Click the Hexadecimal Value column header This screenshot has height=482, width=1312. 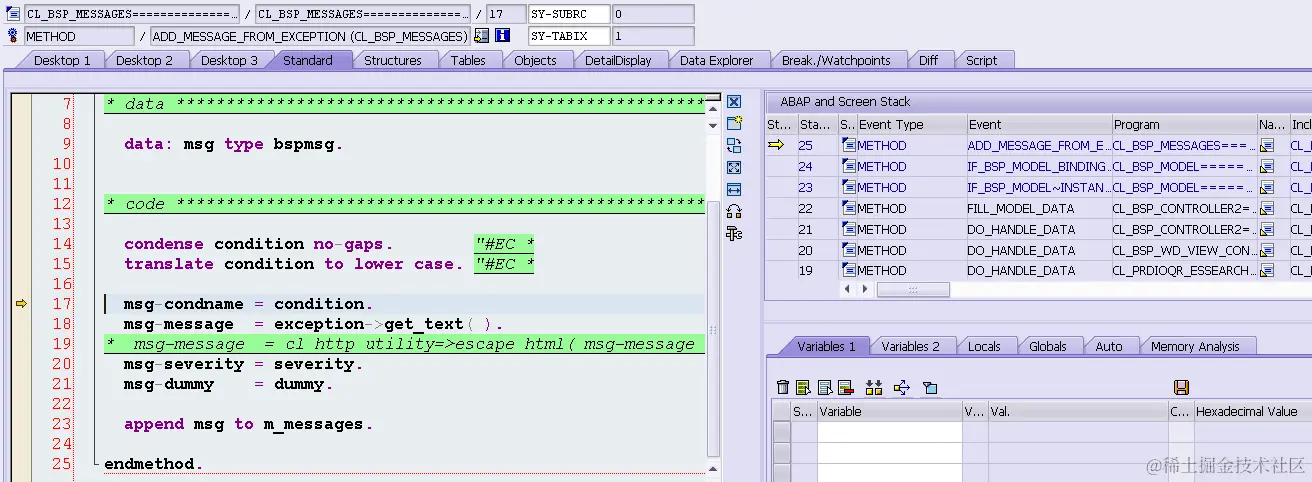point(1253,411)
